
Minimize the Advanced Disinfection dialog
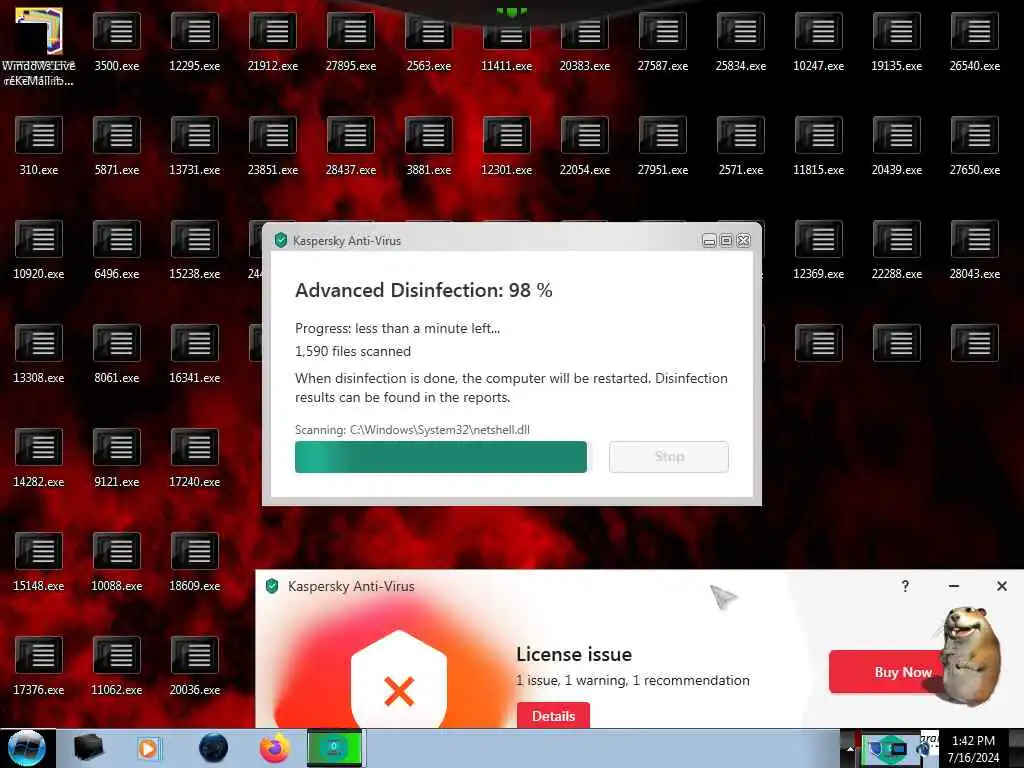tap(709, 240)
